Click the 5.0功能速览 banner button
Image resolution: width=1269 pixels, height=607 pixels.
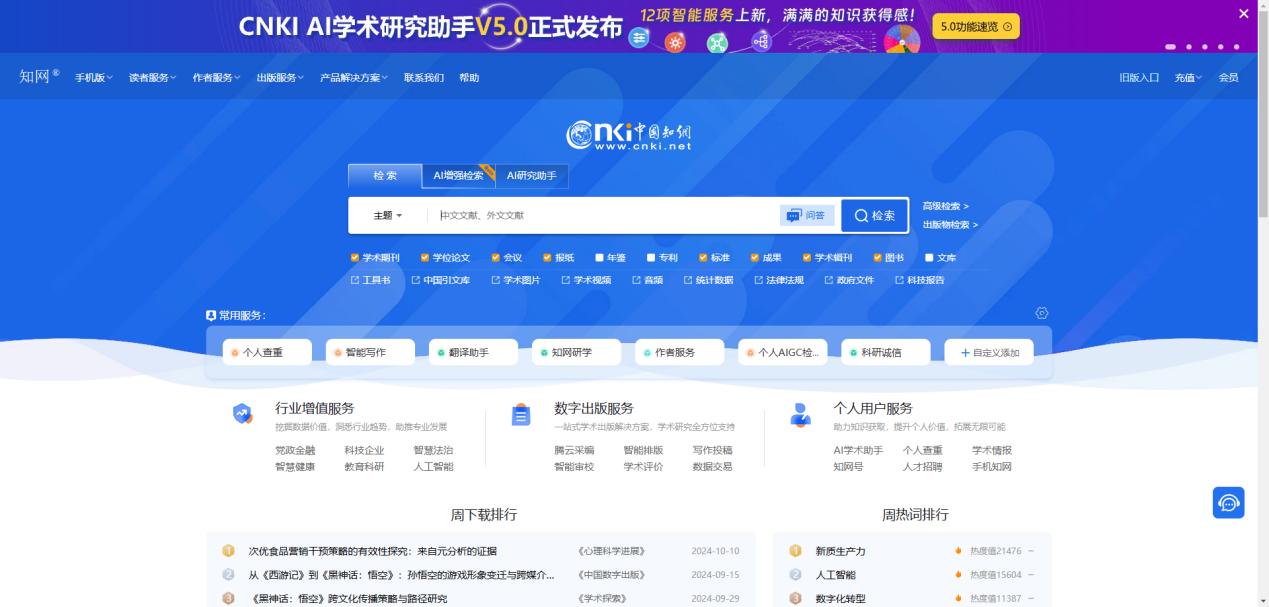coord(975,27)
